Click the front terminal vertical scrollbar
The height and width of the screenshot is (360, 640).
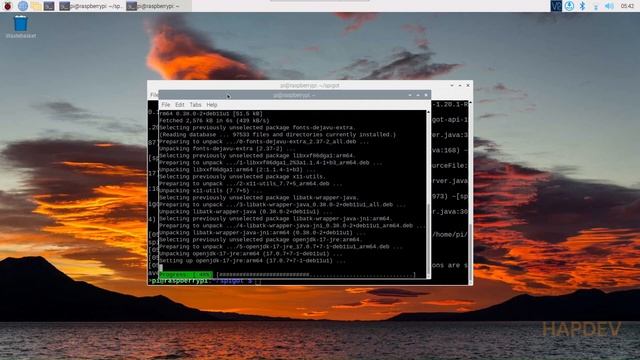[428, 193]
